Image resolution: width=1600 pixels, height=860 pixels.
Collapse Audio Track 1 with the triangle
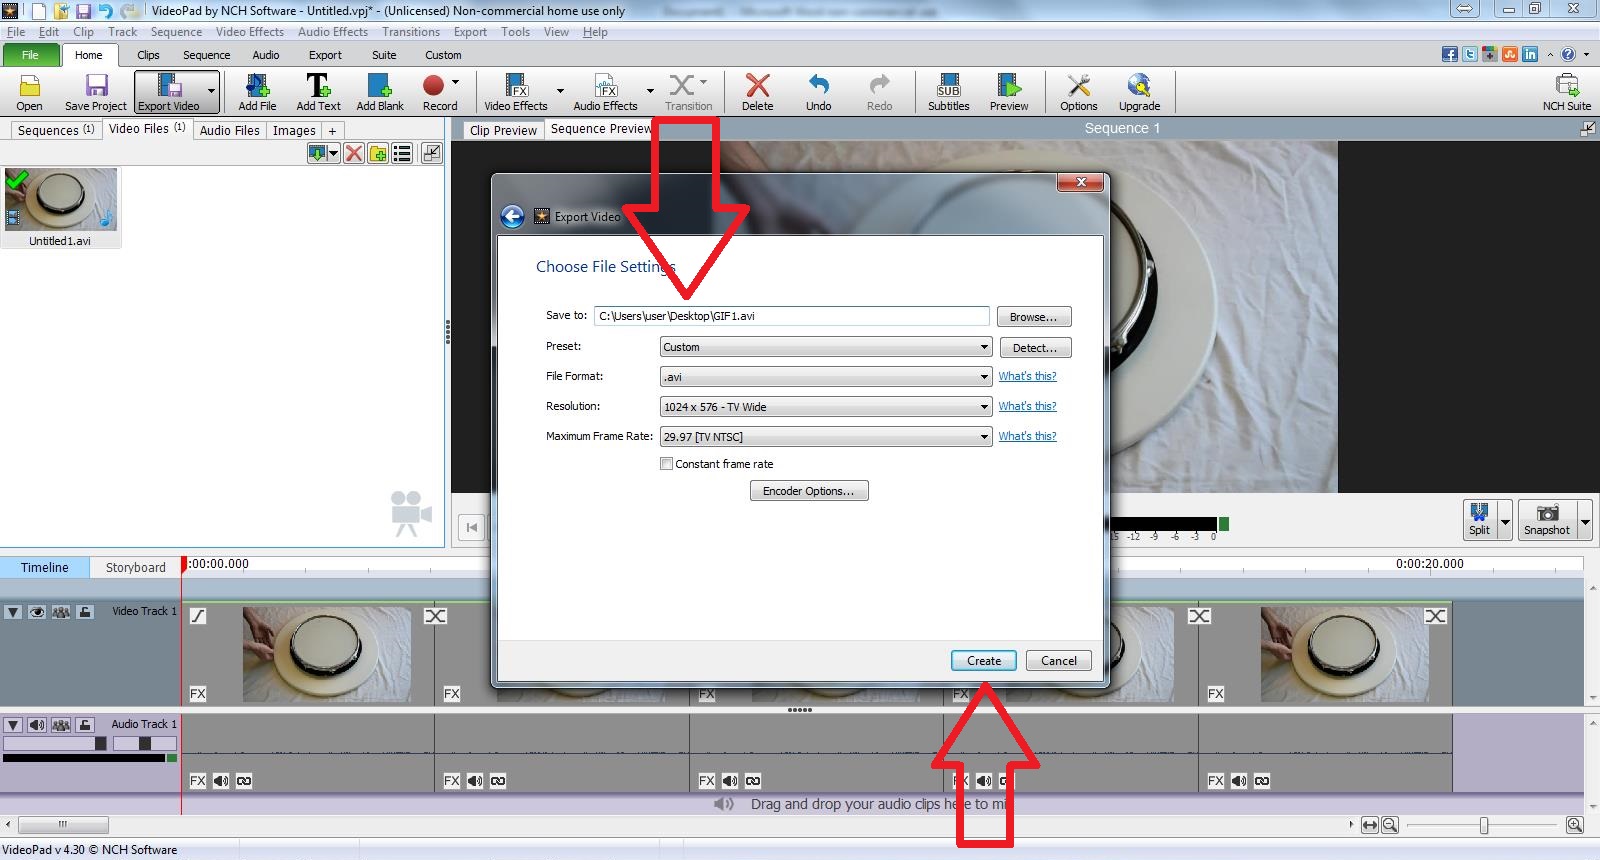click(x=13, y=725)
